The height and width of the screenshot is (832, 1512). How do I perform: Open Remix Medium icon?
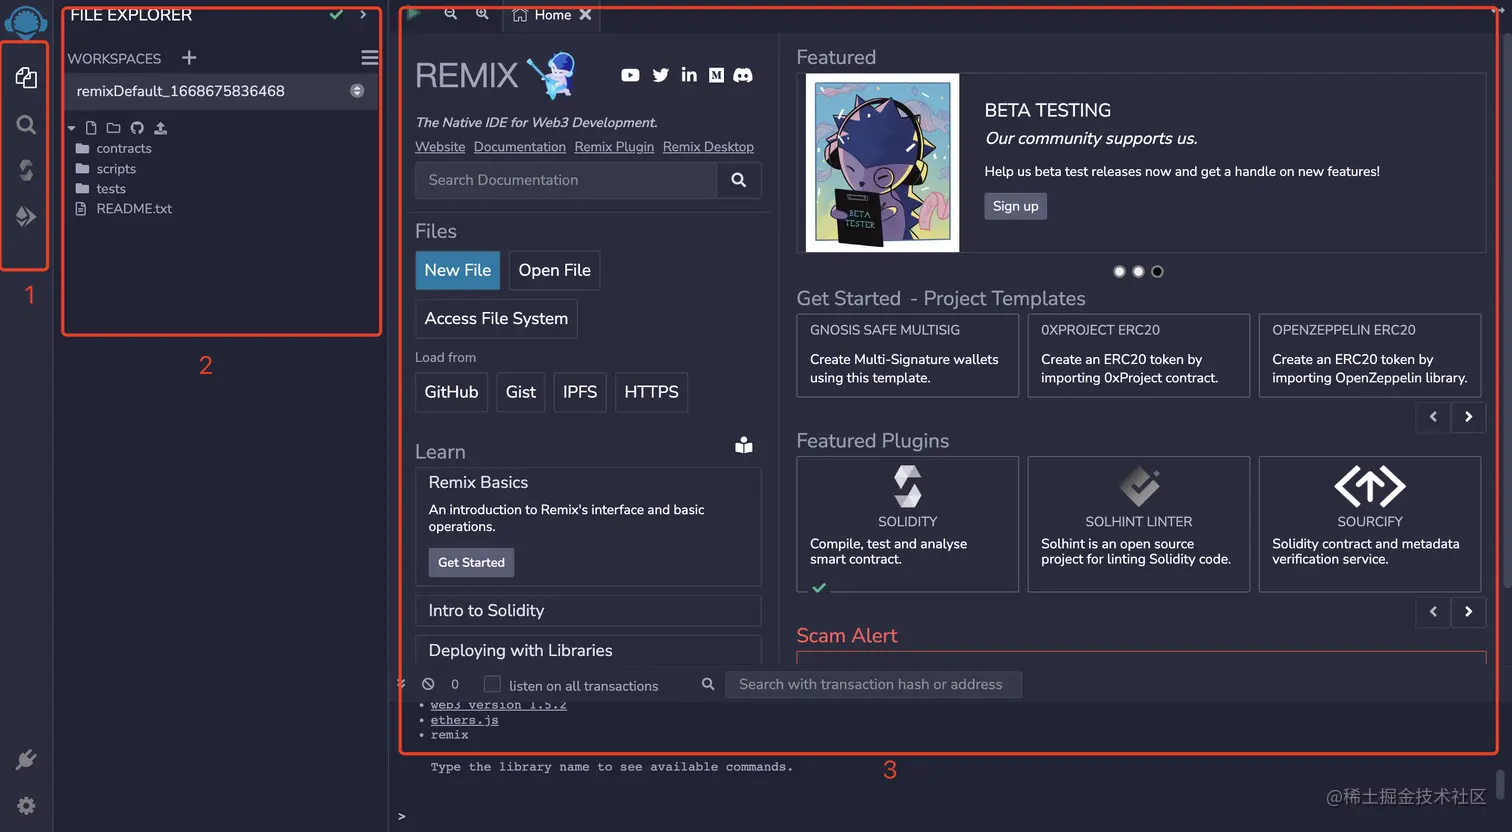coord(716,75)
